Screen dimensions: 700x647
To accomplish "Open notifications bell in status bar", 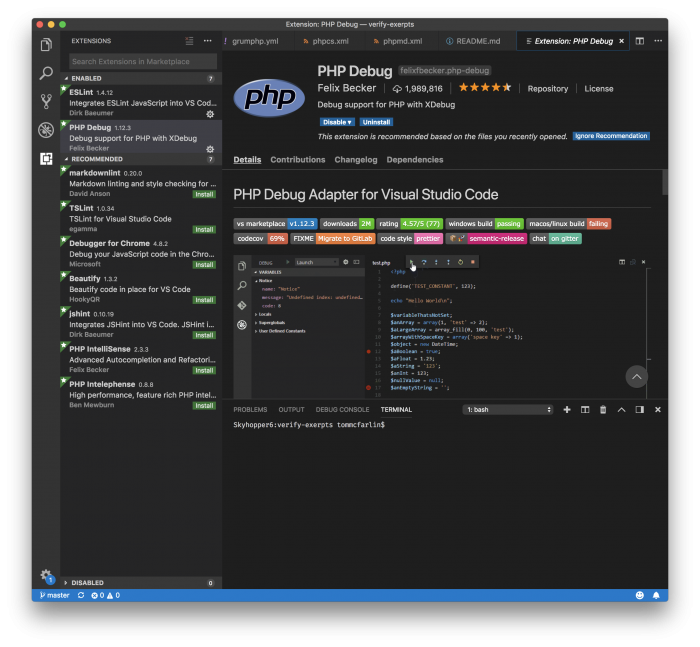I will pos(656,595).
